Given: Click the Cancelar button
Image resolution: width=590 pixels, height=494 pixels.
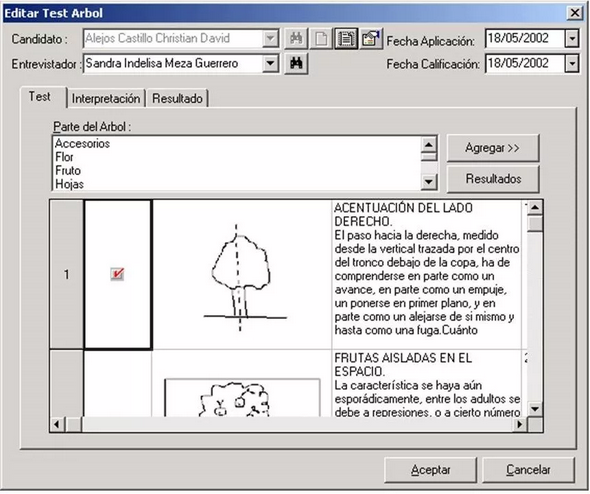Looking at the screenshot, I should 528,470.
